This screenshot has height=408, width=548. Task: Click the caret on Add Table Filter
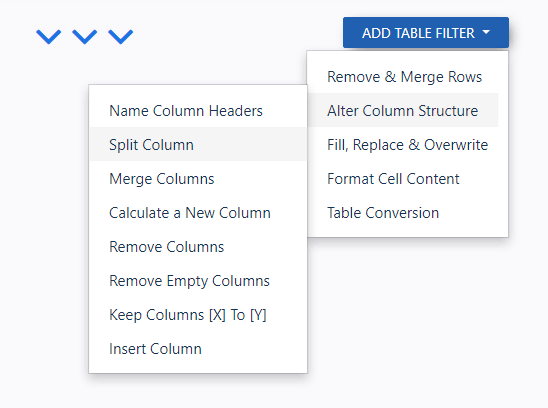tap(486, 32)
